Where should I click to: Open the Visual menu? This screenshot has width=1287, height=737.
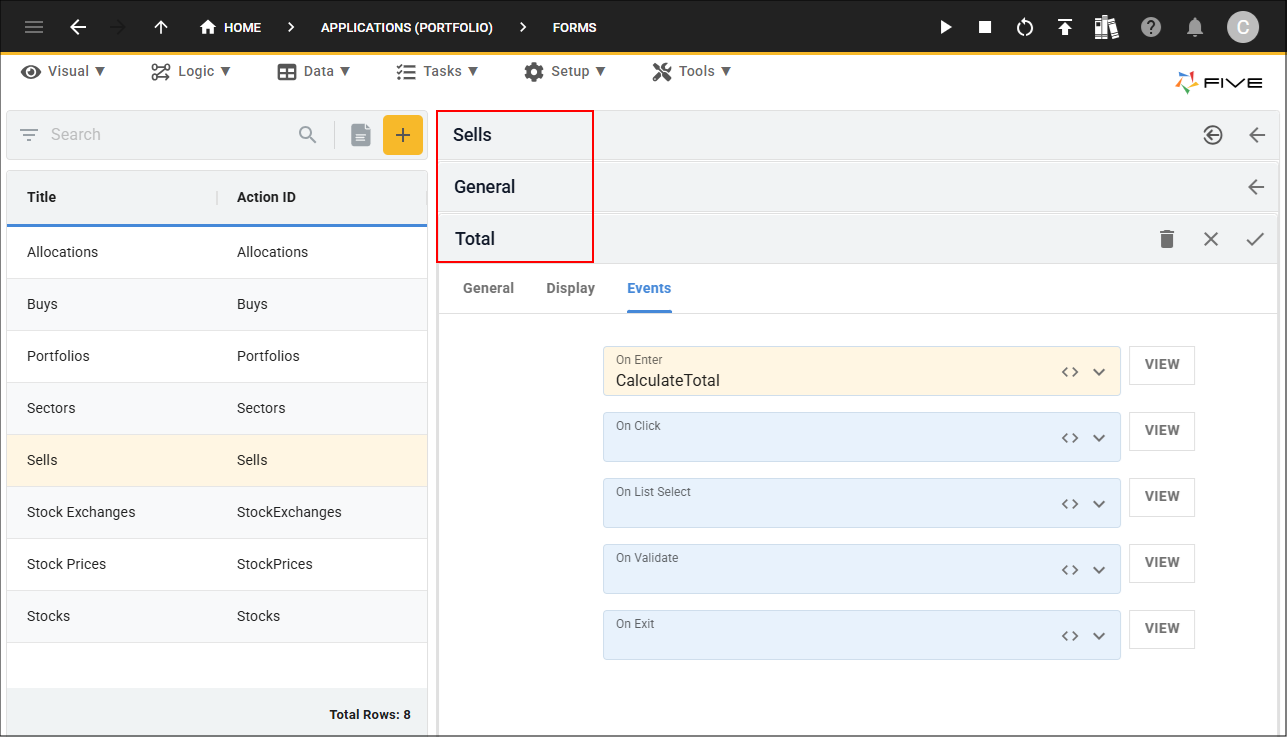click(x=64, y=71)
